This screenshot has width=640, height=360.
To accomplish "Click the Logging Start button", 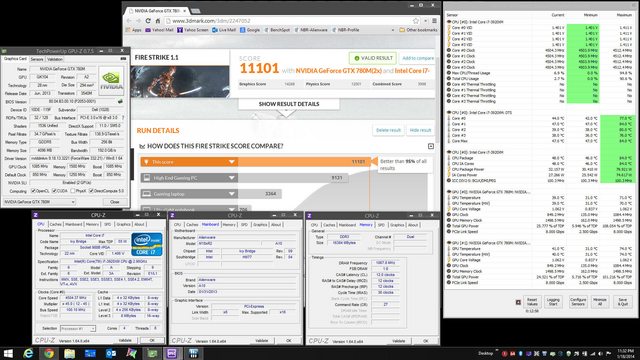I will (x=553, y=302).
